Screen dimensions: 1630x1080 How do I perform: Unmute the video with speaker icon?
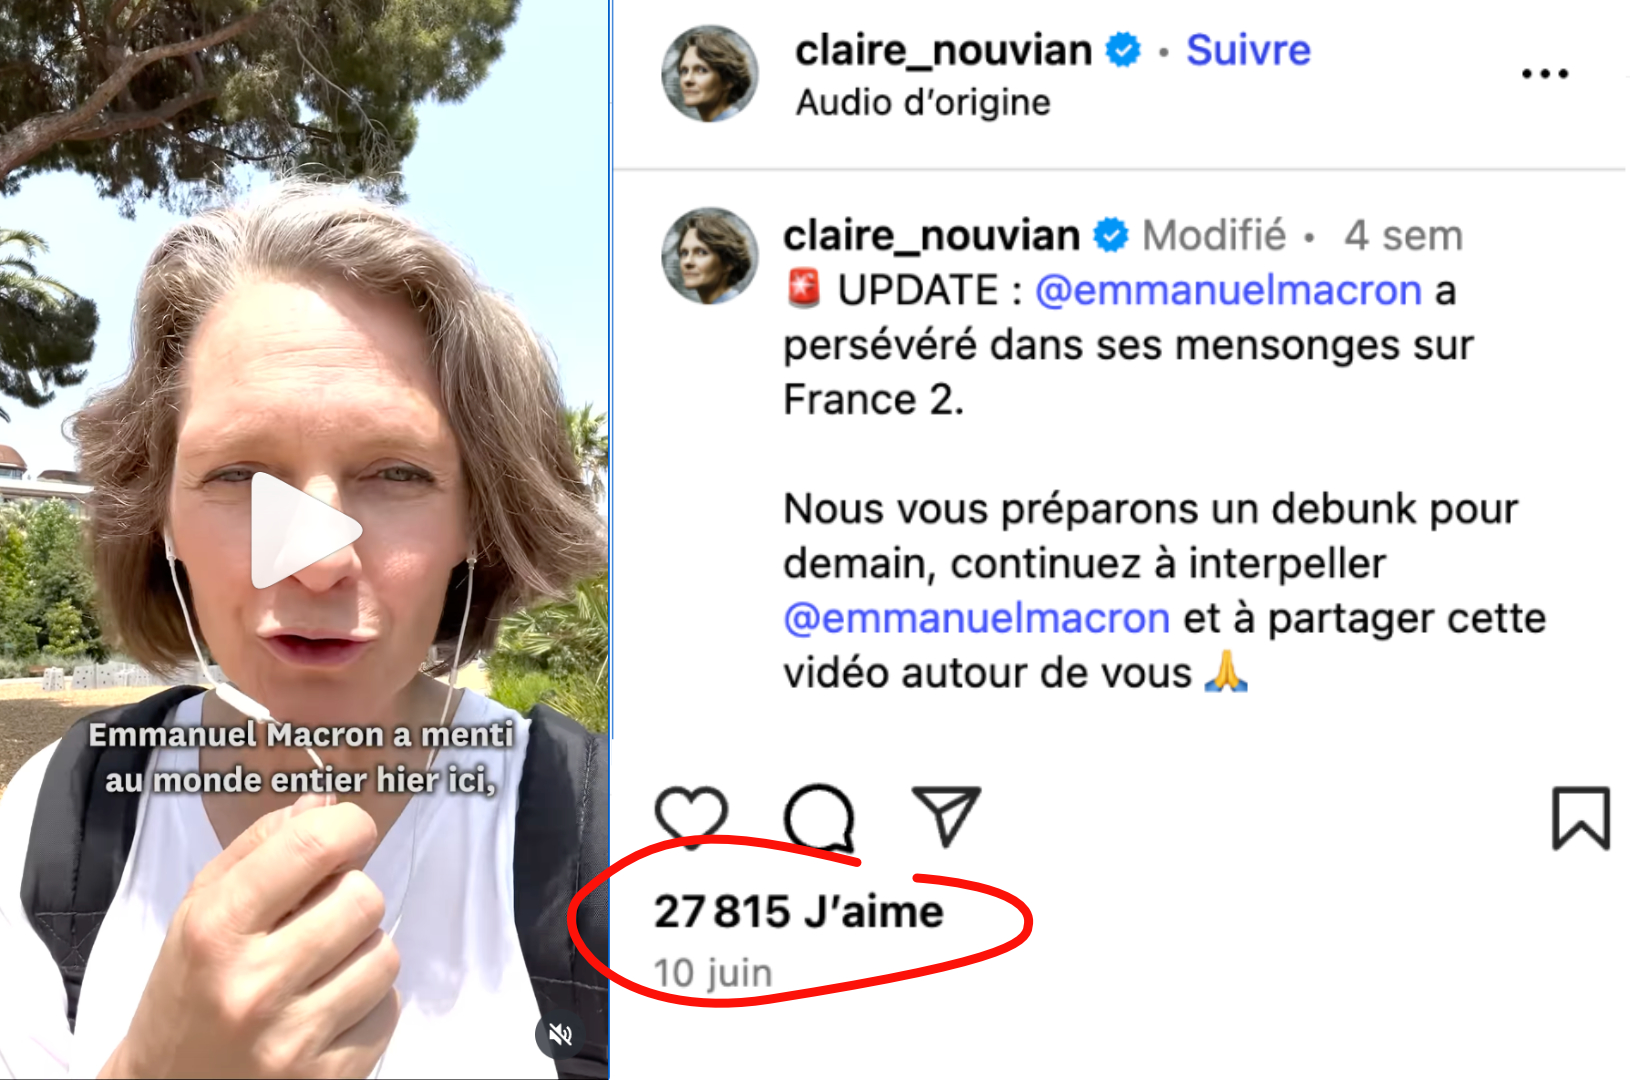561,1034
